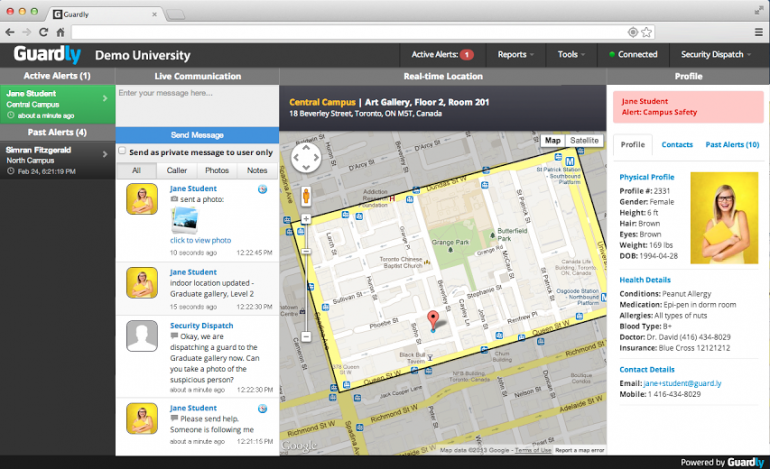Expand the Reports dropdown
This screenshot has width=770, height=469.
tap(515, 54)
